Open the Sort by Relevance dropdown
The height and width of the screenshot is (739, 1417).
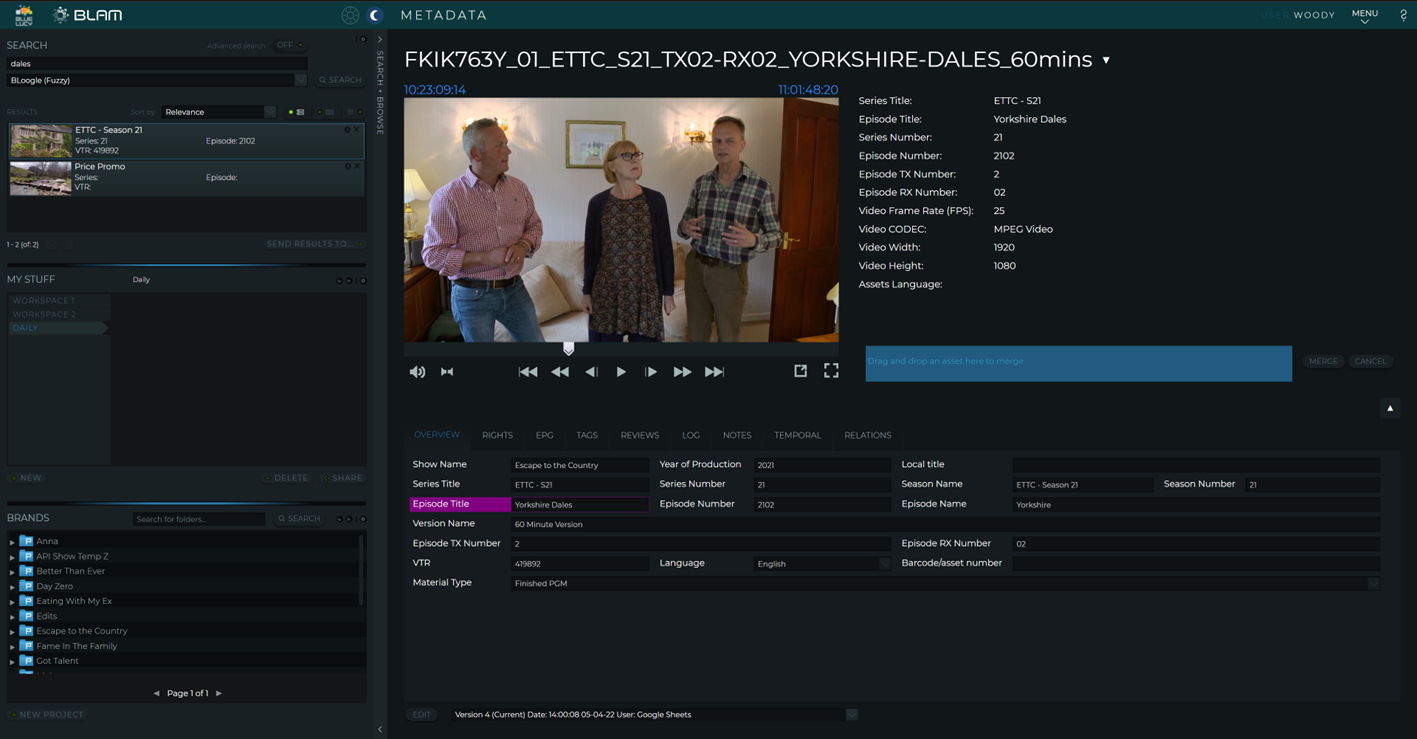click(269, 112)
